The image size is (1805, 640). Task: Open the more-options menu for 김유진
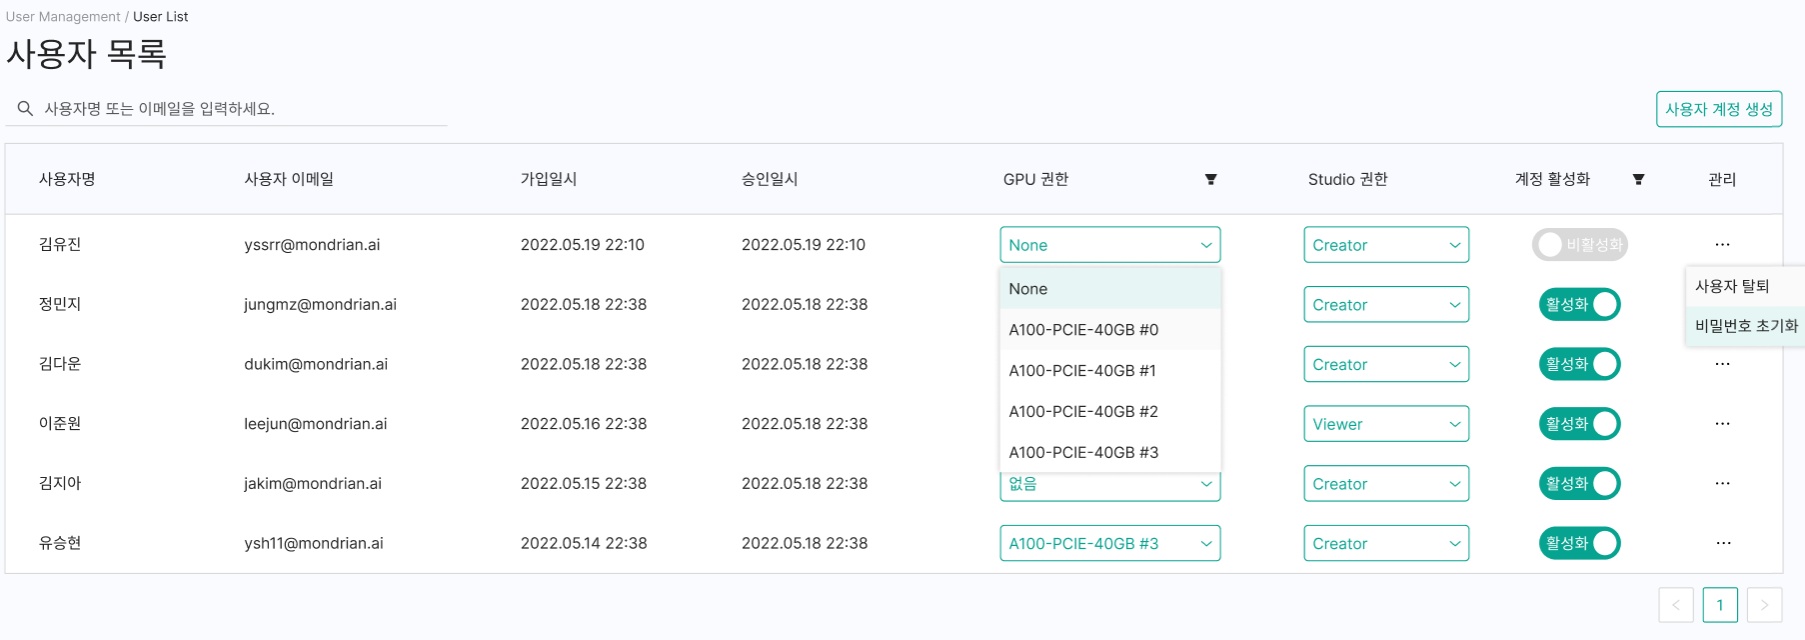1722,245
